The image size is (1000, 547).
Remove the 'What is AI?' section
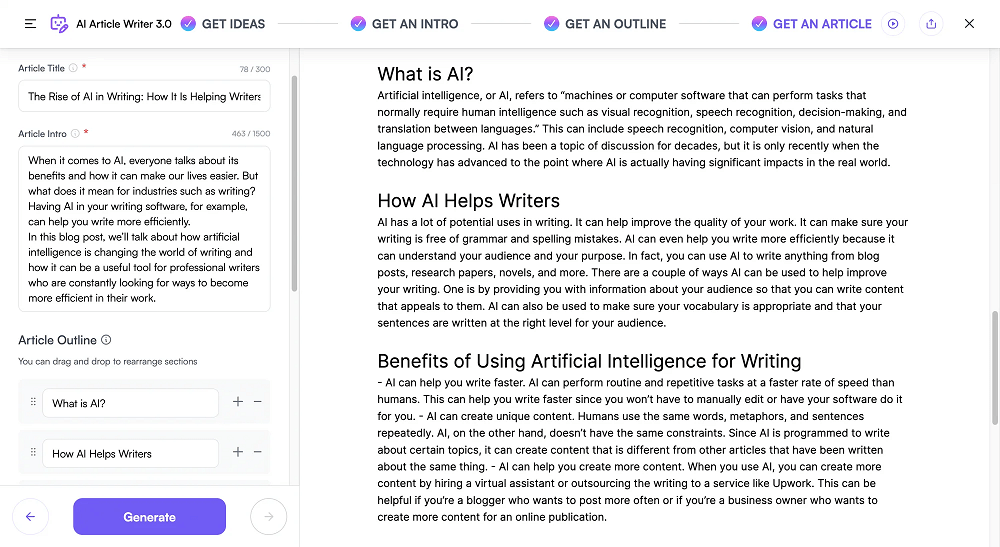(258, 402)
